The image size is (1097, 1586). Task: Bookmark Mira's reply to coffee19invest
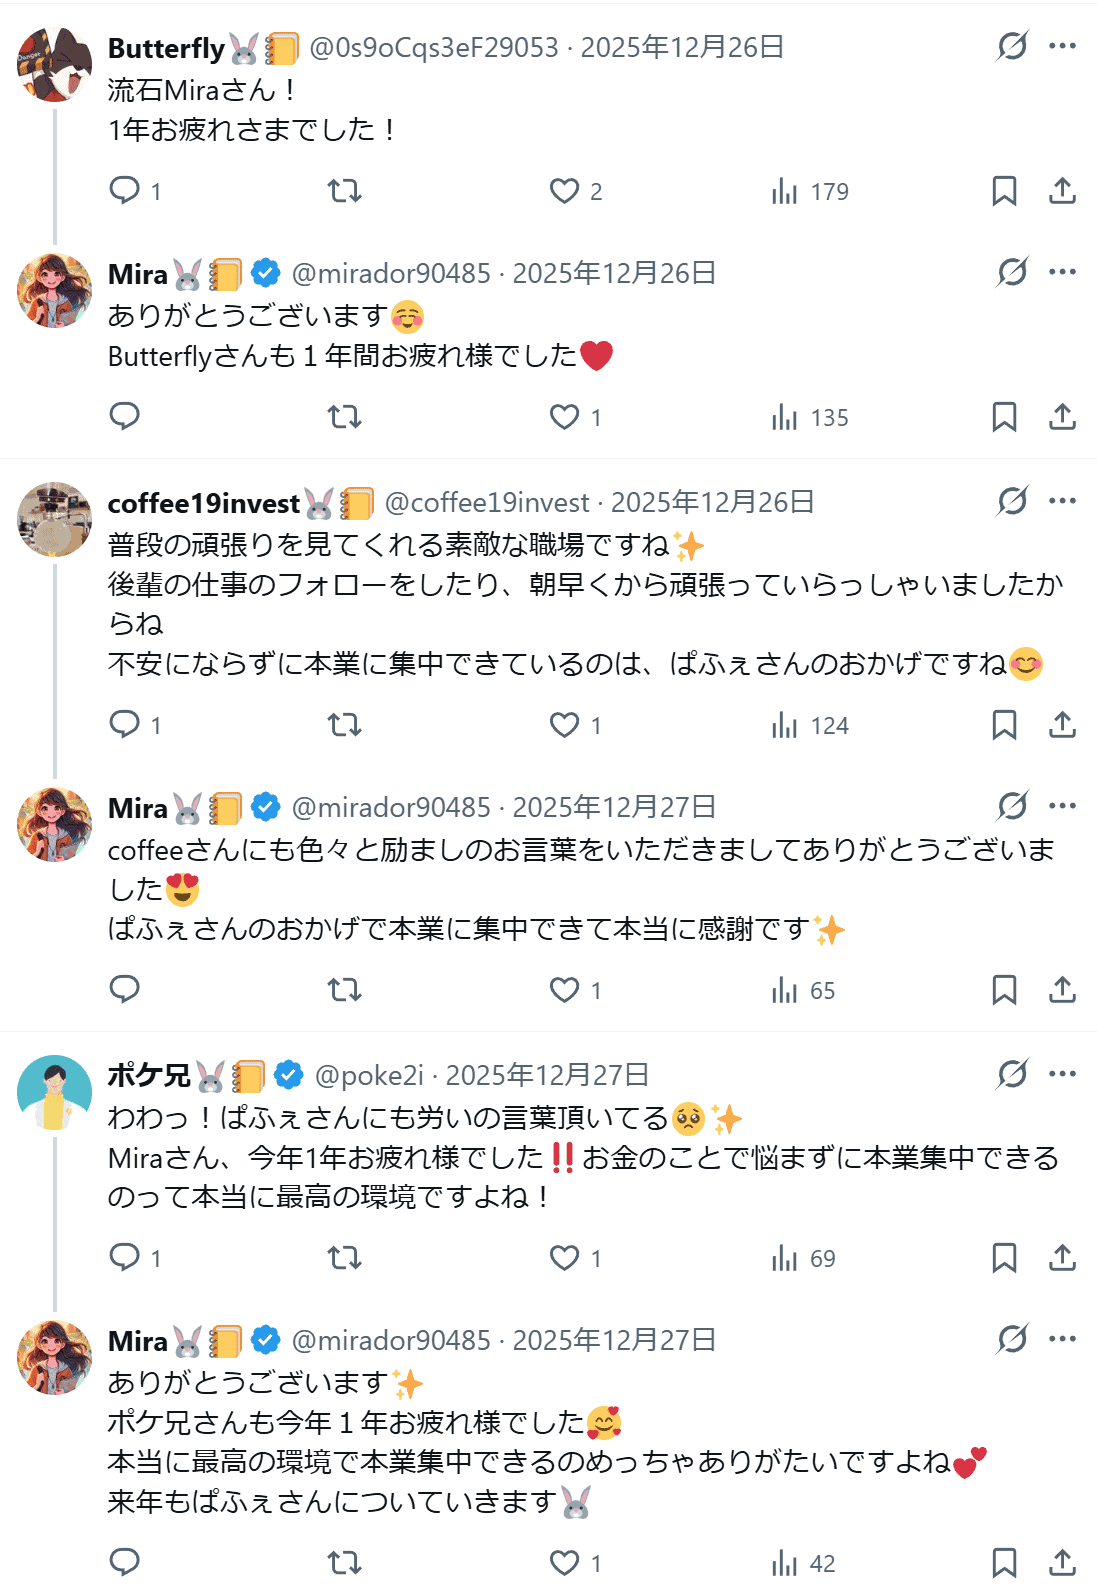click(x=1004, y=990)
